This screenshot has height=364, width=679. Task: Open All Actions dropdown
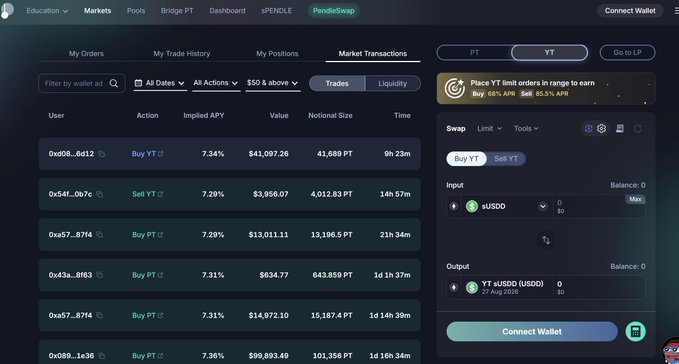pos(215,83)
